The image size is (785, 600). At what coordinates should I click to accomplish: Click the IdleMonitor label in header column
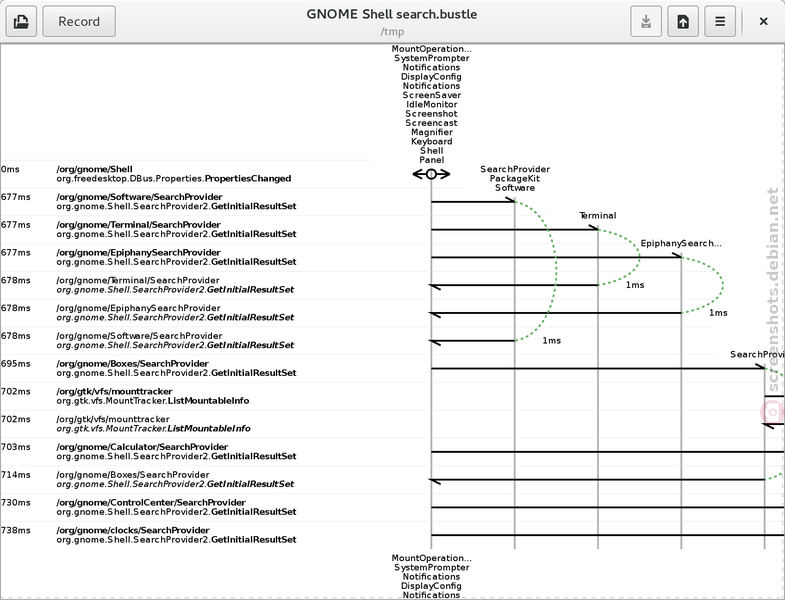pos(432,105)
